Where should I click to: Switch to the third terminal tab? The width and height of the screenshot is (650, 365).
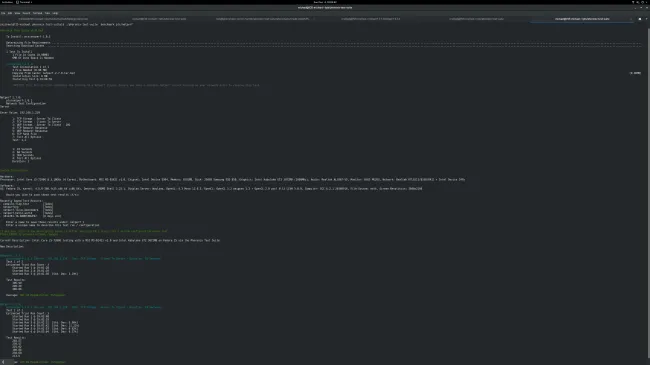(264, 19)
